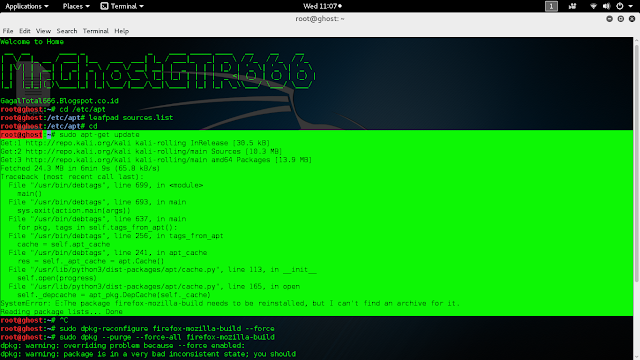640x360 pixels.
Task: Click 'Fetched 24.3 MB in 6min 9s' line
Action: (80, 168)
